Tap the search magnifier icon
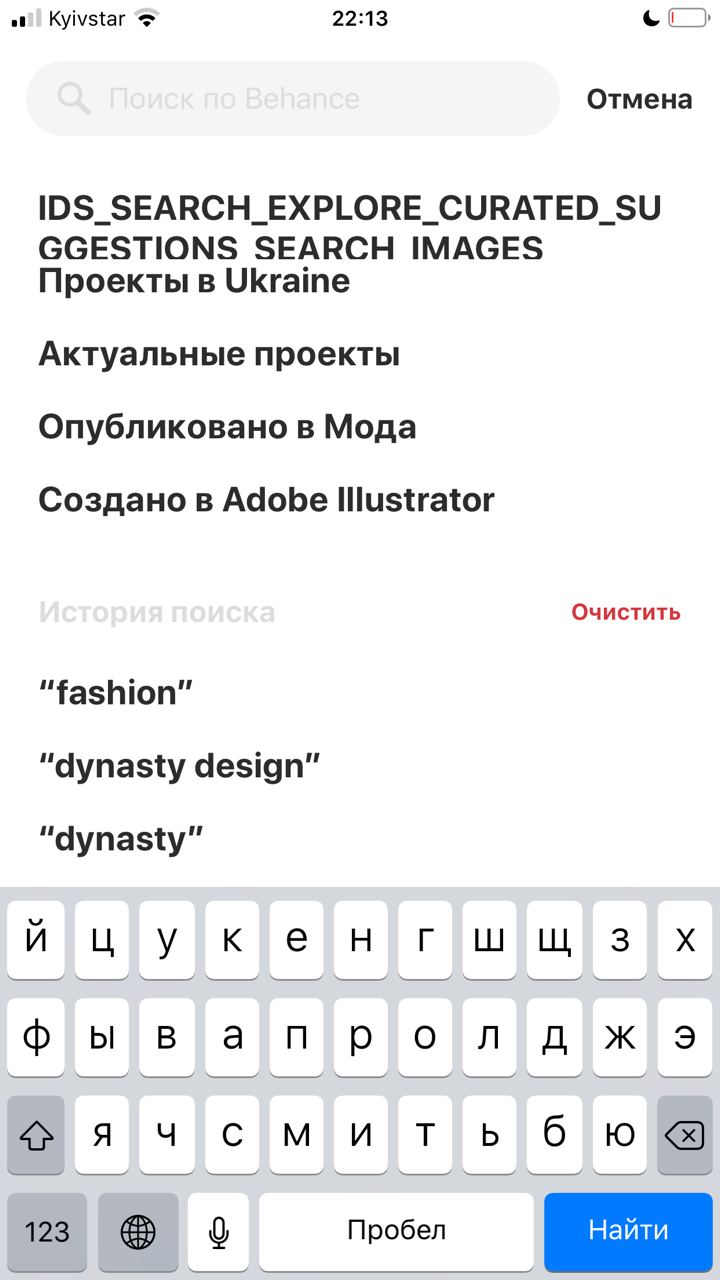 (x=75, y=98)
